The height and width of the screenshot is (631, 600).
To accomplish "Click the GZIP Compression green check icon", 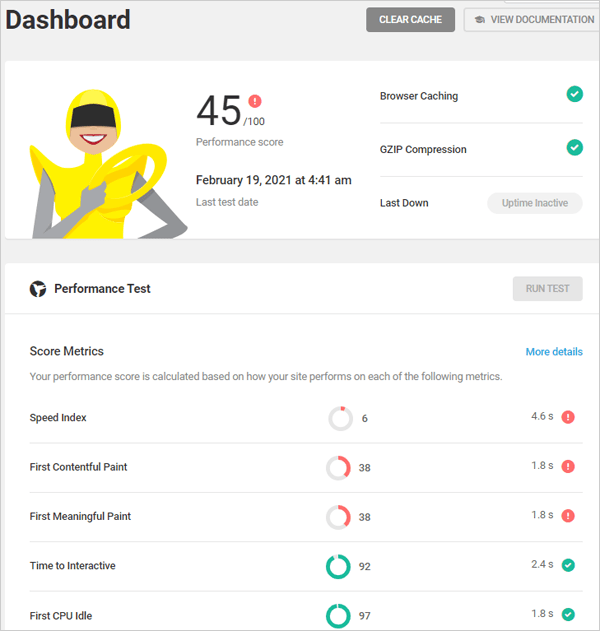I will [575, 147].
